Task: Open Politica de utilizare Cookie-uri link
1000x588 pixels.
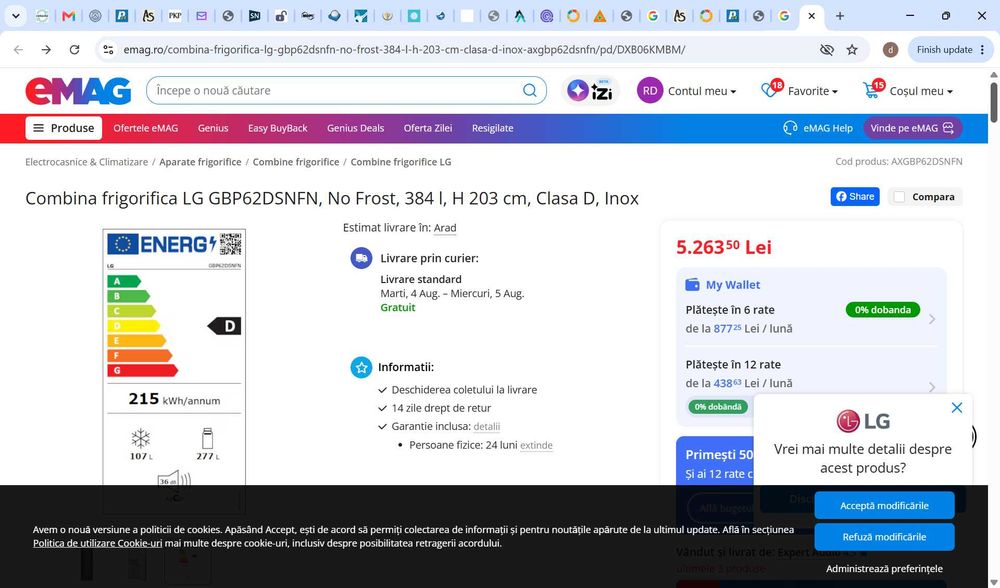Action: click(98, 543)
